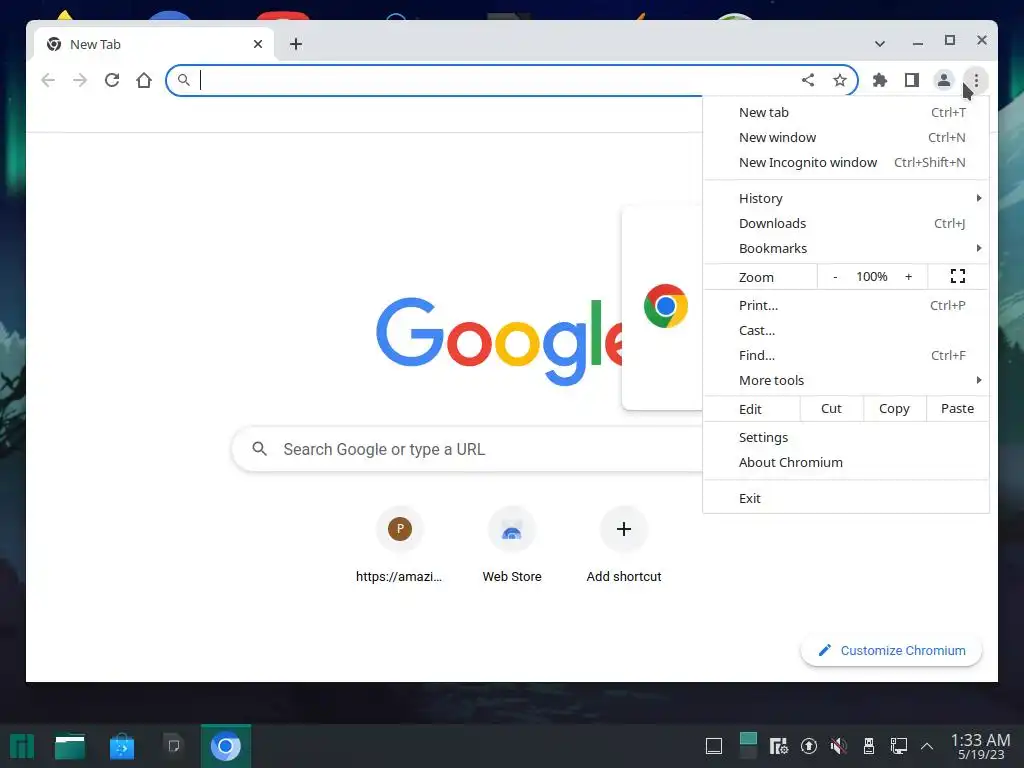Expand the History submenu
This screenshot has height=768, width=1024.
(x=846, y=198)
